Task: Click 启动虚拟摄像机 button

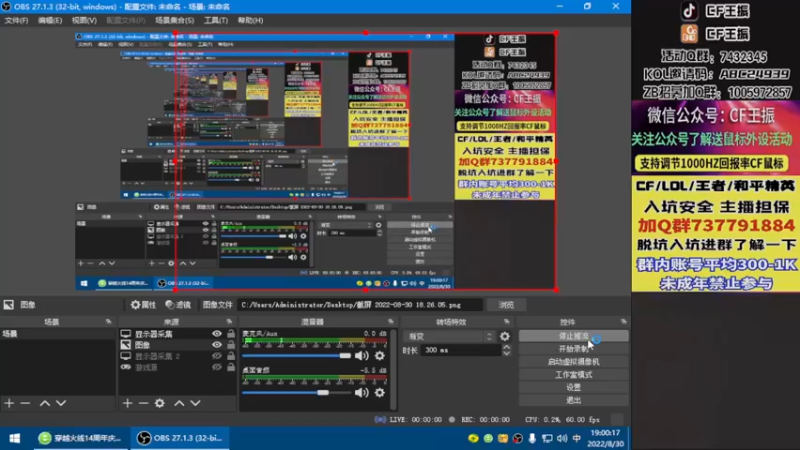Action: pyautogui.click(x=573, y=362)
